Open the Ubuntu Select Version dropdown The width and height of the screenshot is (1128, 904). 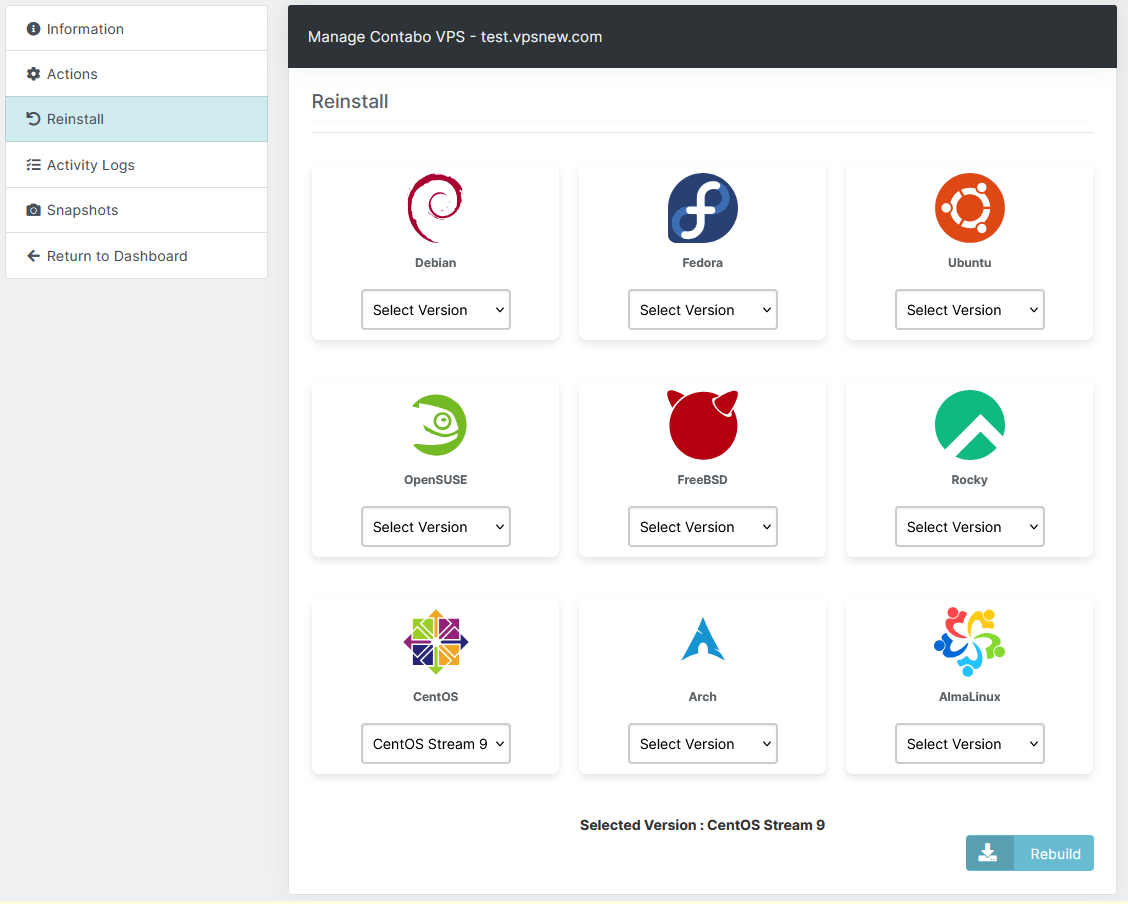pyautogui.click(x=969, y=310)
